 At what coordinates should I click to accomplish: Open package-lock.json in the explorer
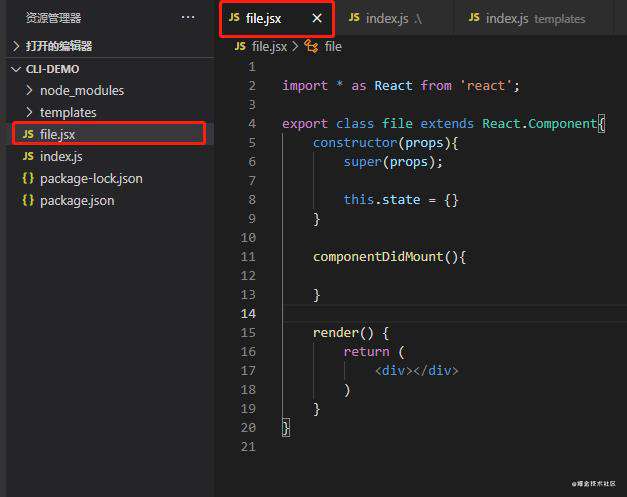tap(91, 178)
